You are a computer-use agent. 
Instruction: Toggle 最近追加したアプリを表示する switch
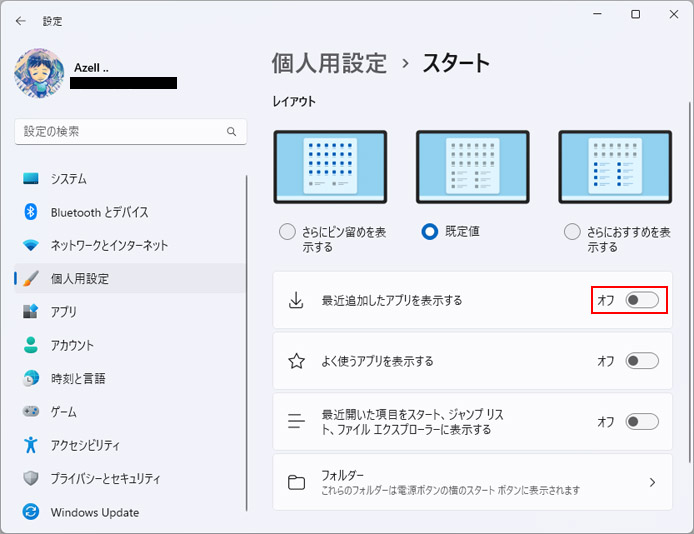[x=642, y=300]
